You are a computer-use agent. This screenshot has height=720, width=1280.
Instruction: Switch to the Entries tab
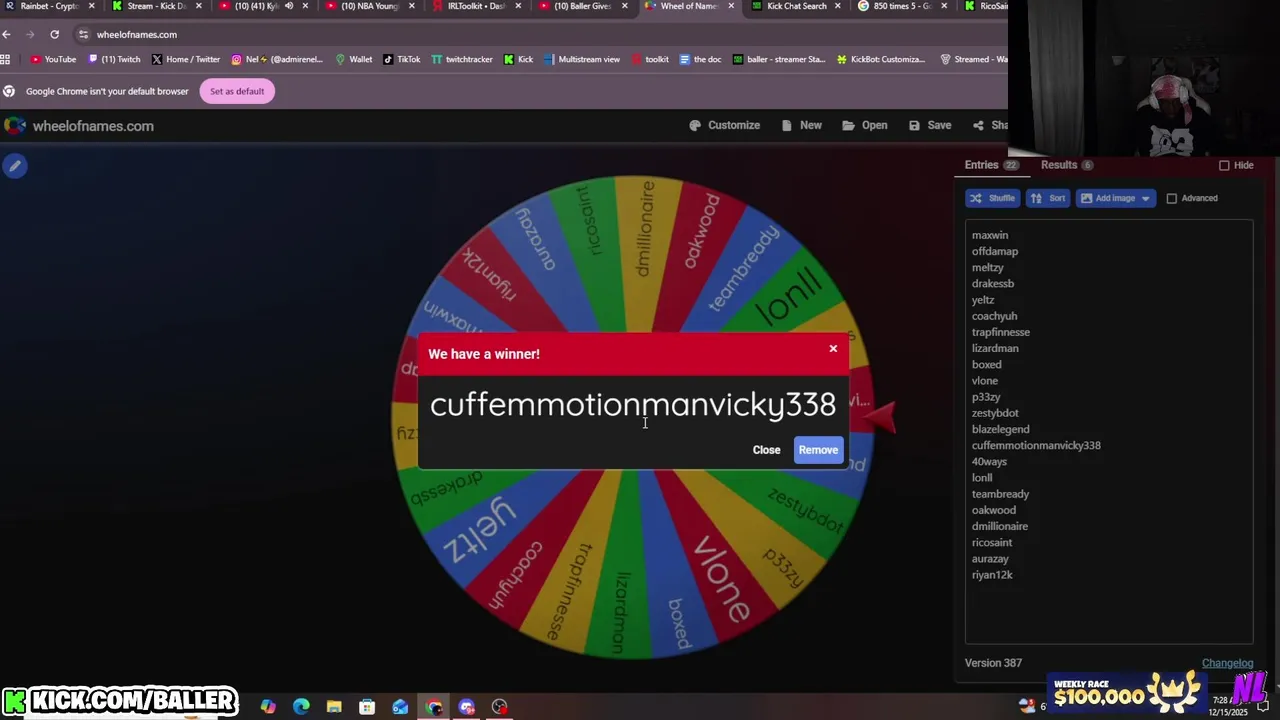[991, 165]
